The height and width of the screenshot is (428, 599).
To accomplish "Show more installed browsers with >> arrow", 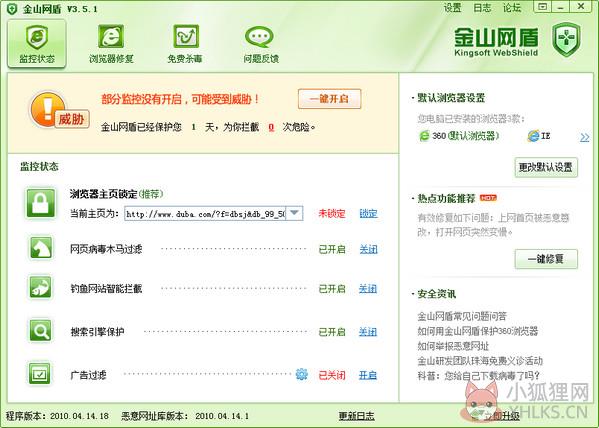I will 584,137.
